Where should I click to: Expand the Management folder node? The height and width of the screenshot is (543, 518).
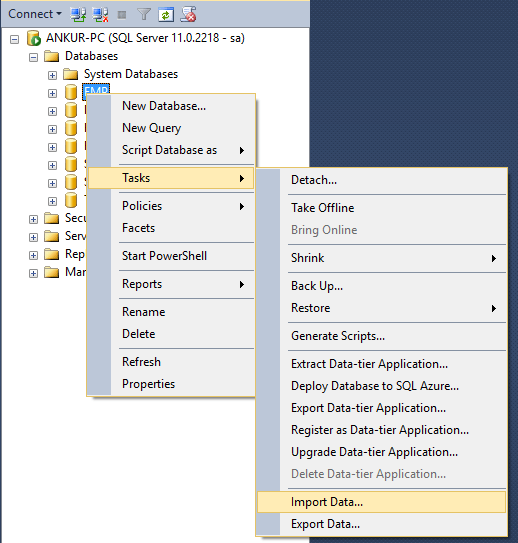(33, 273)
